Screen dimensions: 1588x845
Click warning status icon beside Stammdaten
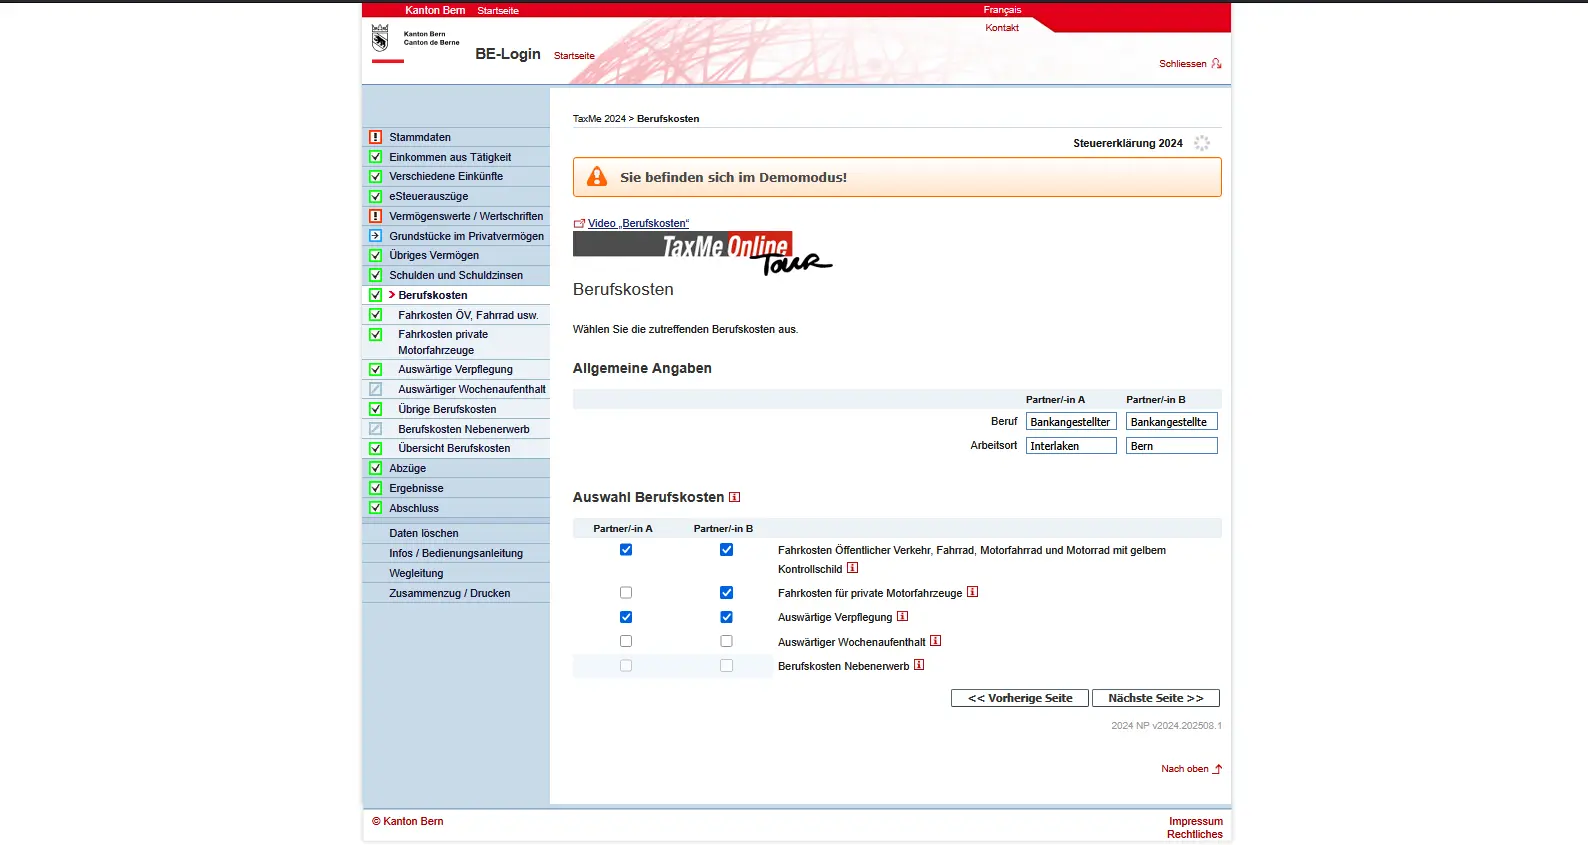pos(376,137)
